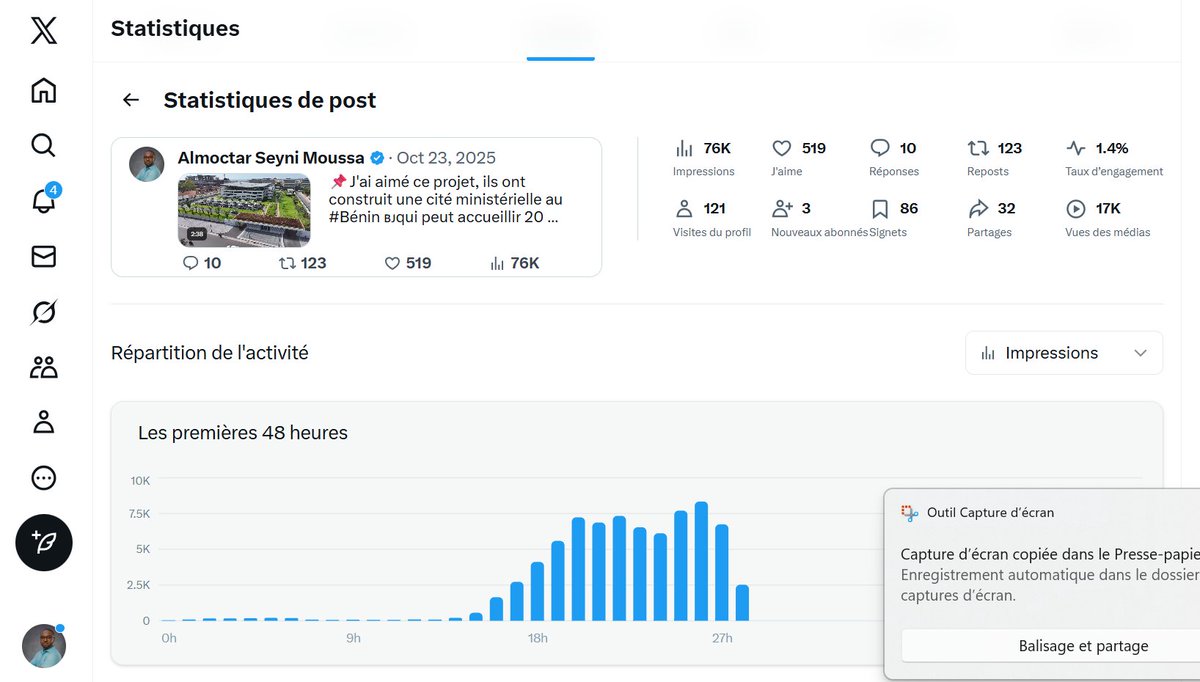Open the Communities icon
Viewport: 1200px width, 682px height.
pos(42,366)
